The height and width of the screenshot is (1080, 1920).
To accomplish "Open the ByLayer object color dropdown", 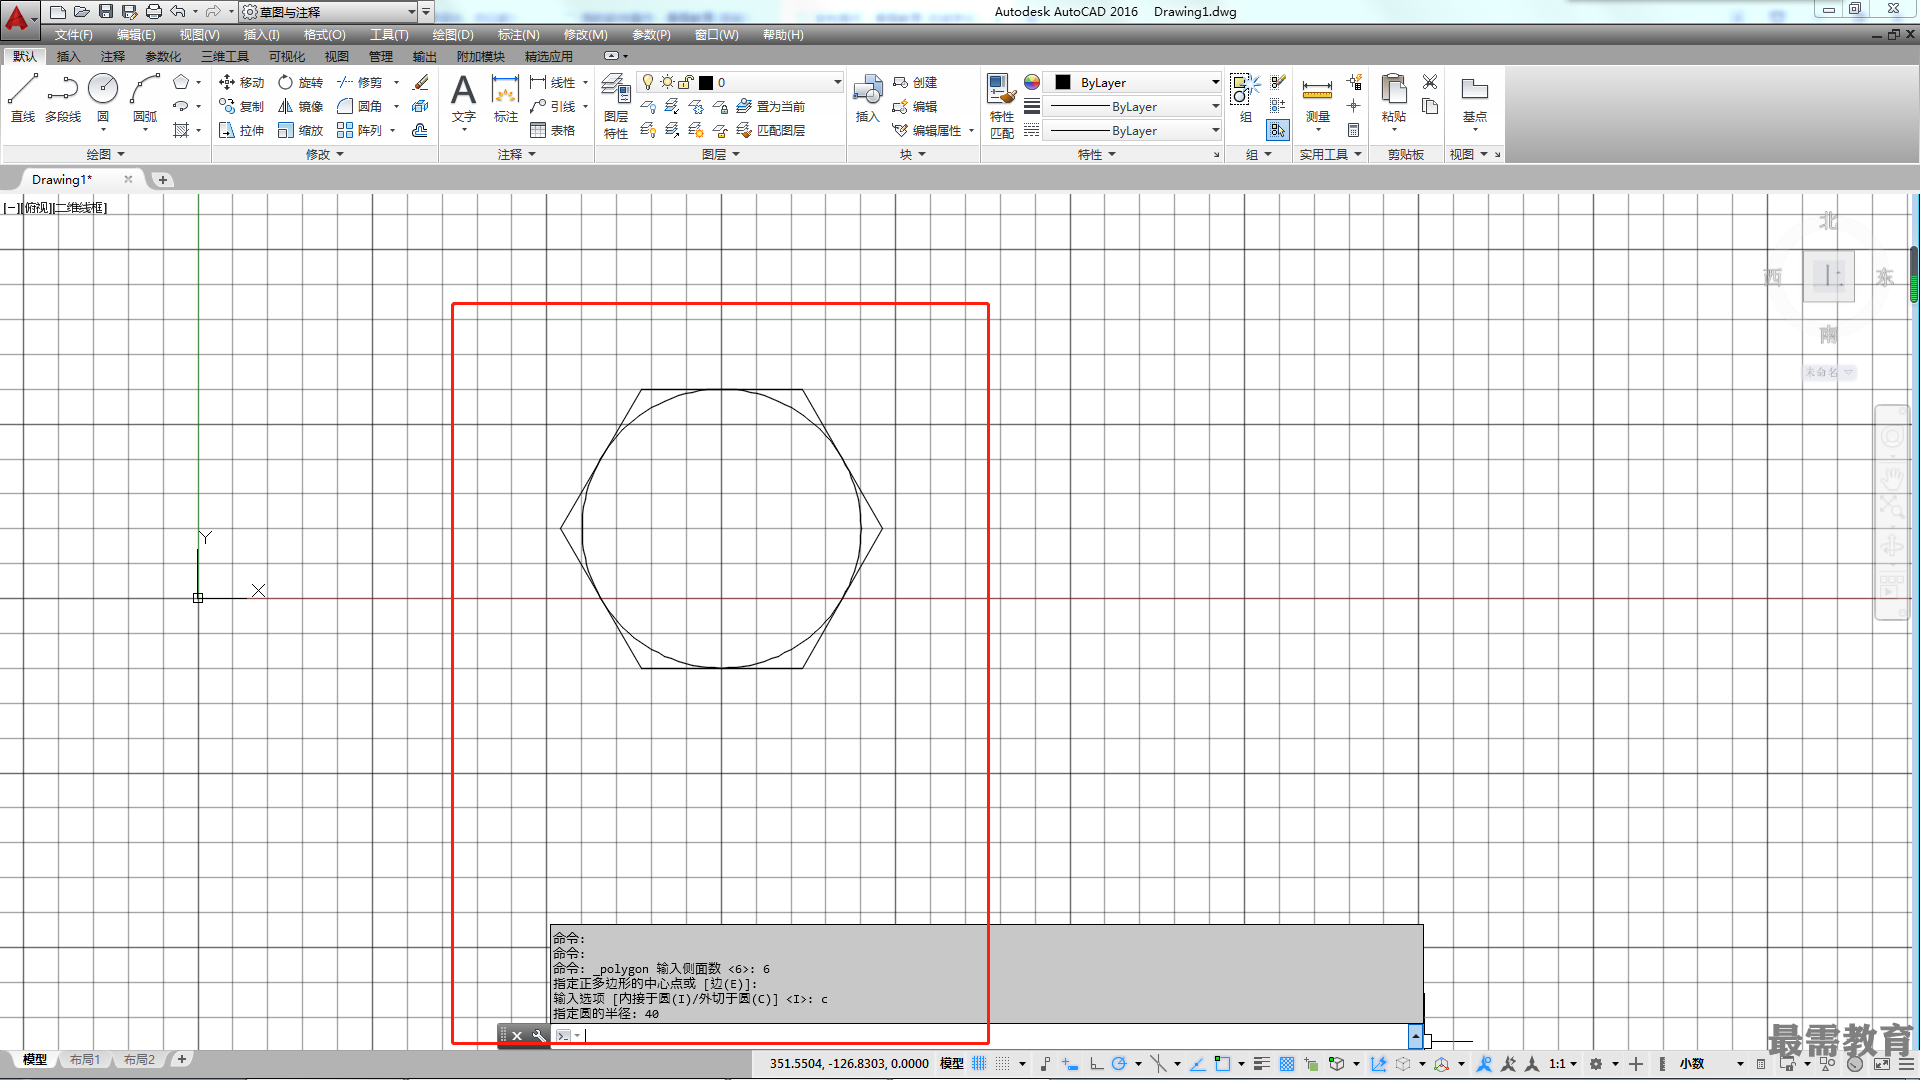I will pos(1134,82).
